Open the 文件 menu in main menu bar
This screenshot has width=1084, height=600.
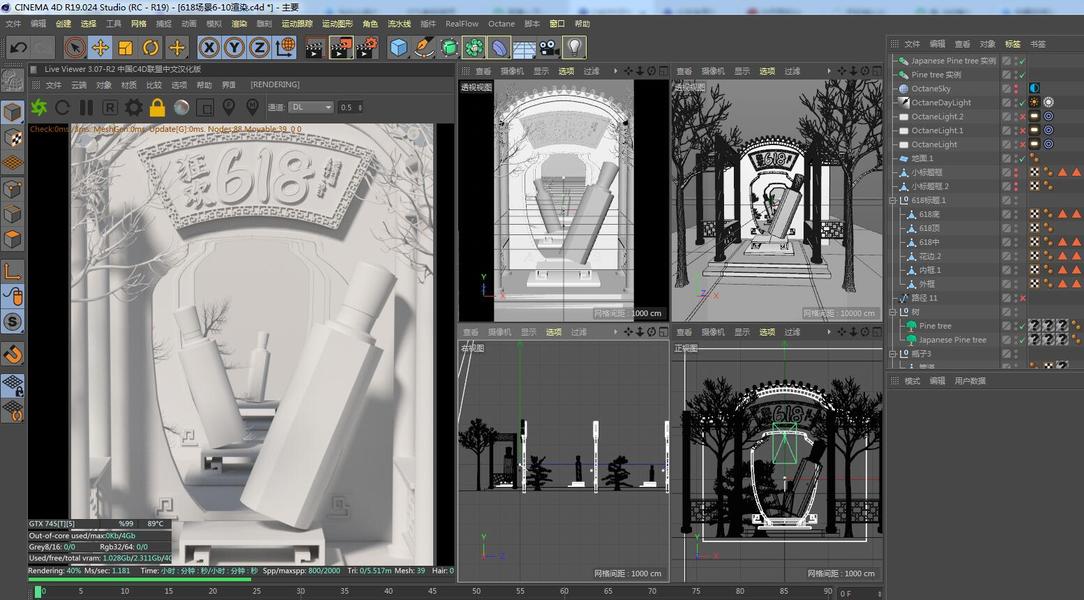[x=13, y=24]
